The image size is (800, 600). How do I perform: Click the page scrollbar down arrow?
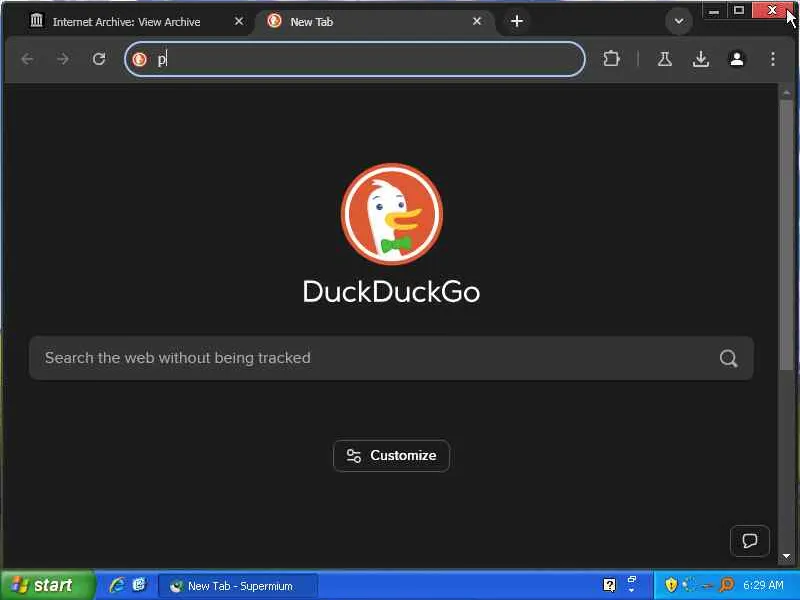point(786,556)
